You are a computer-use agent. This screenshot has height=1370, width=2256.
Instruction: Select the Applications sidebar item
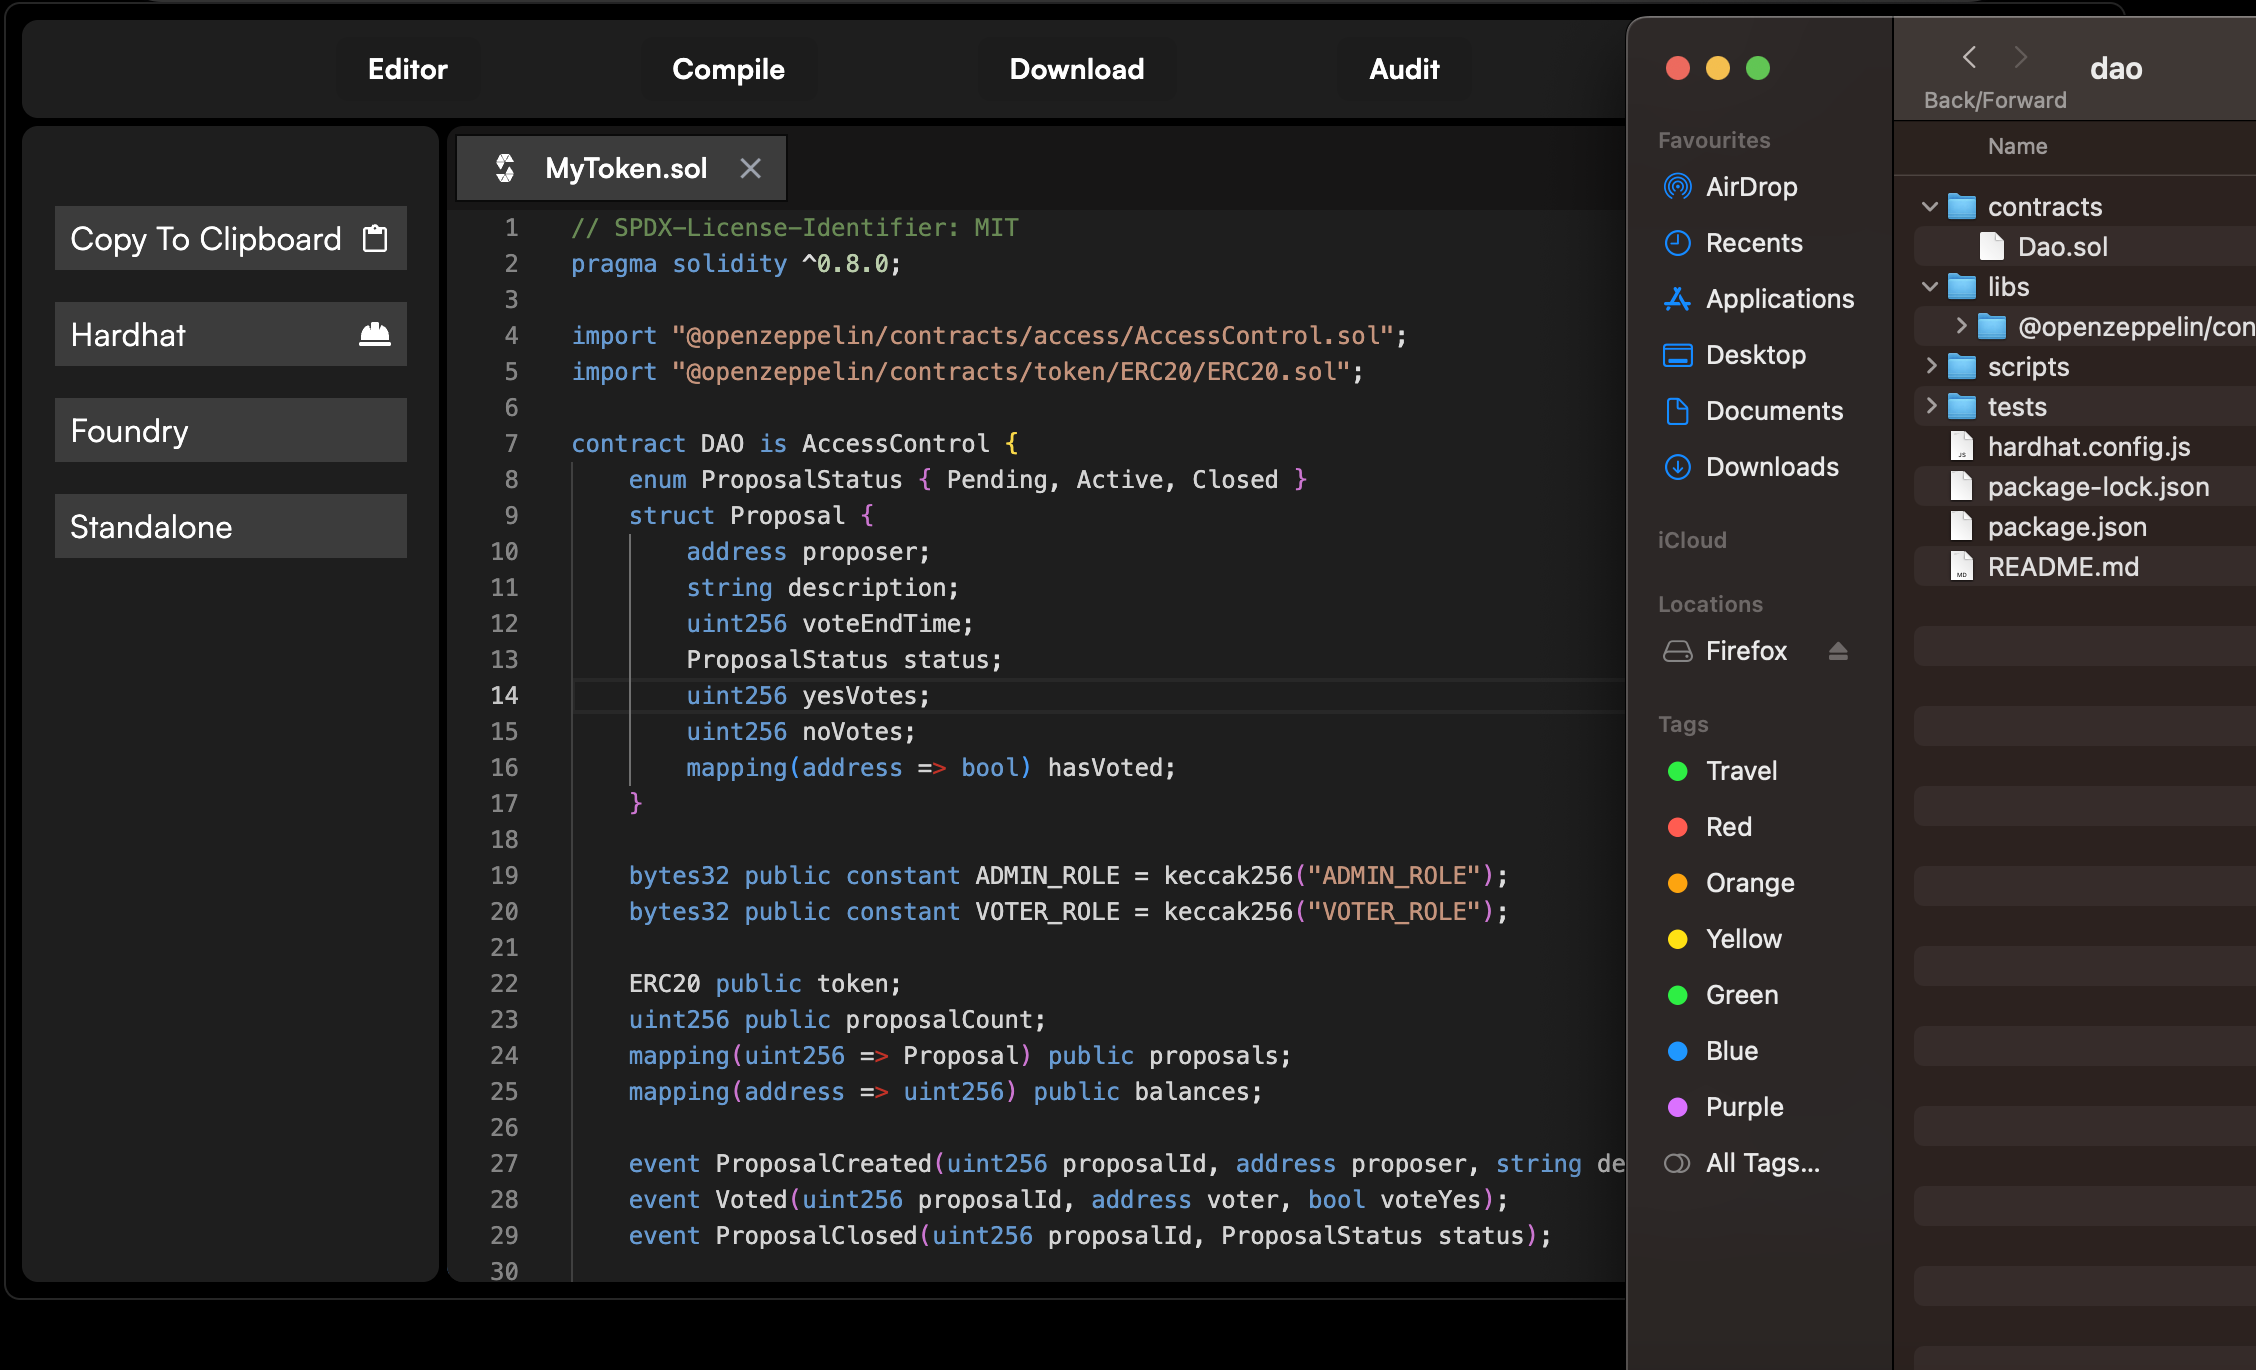1779,299
